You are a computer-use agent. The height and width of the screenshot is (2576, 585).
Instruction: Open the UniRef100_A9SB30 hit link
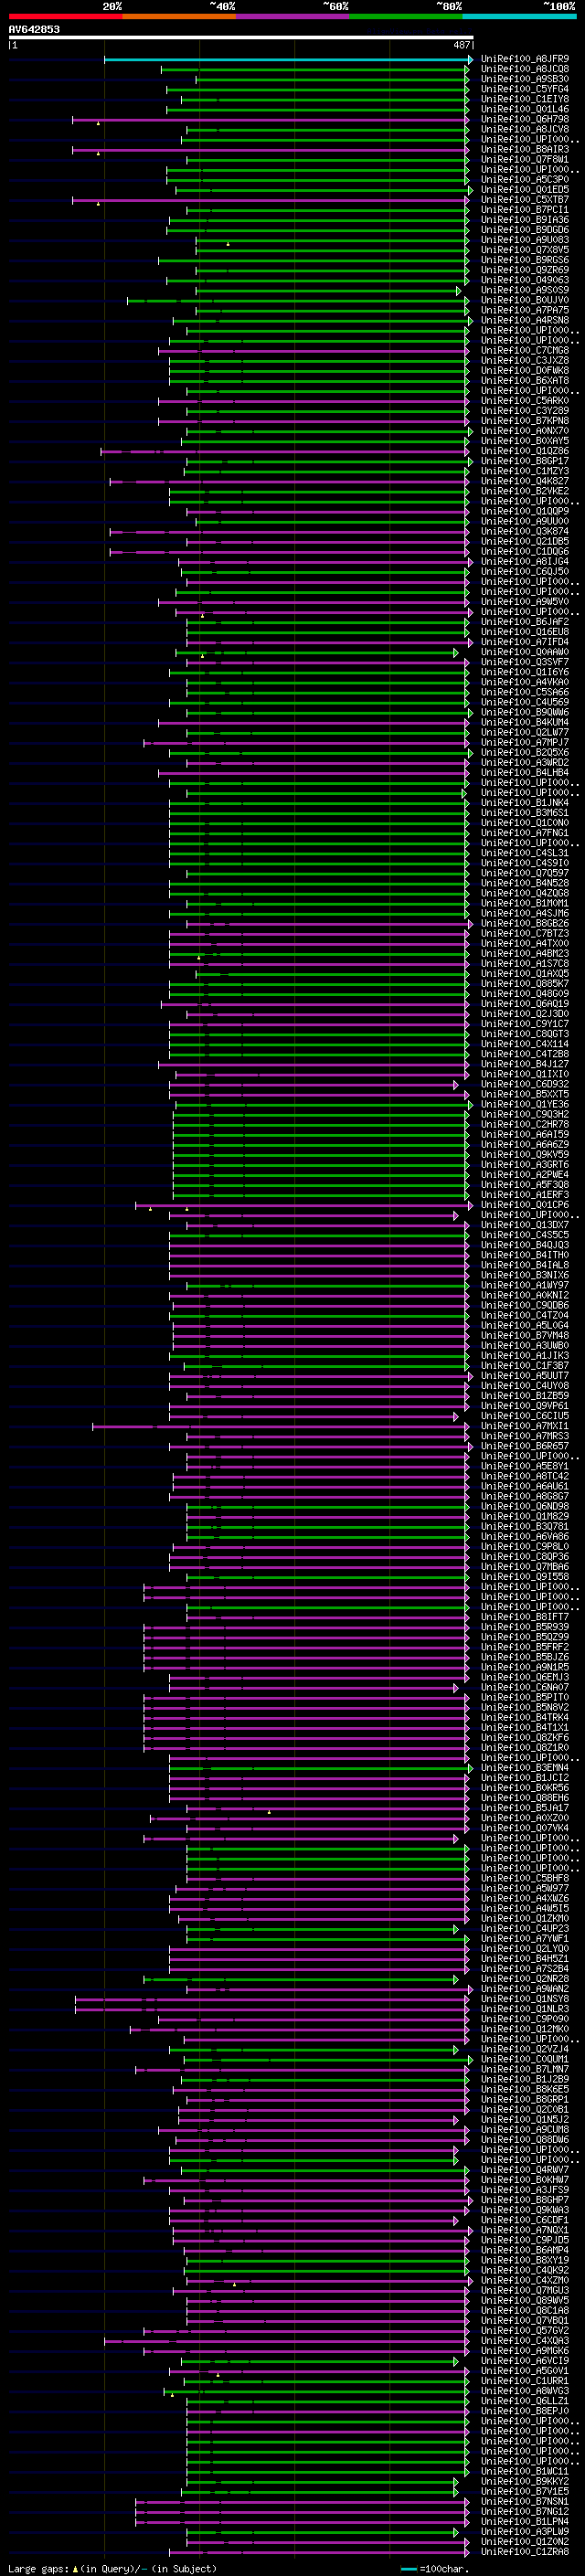click(x=525, y=79)
